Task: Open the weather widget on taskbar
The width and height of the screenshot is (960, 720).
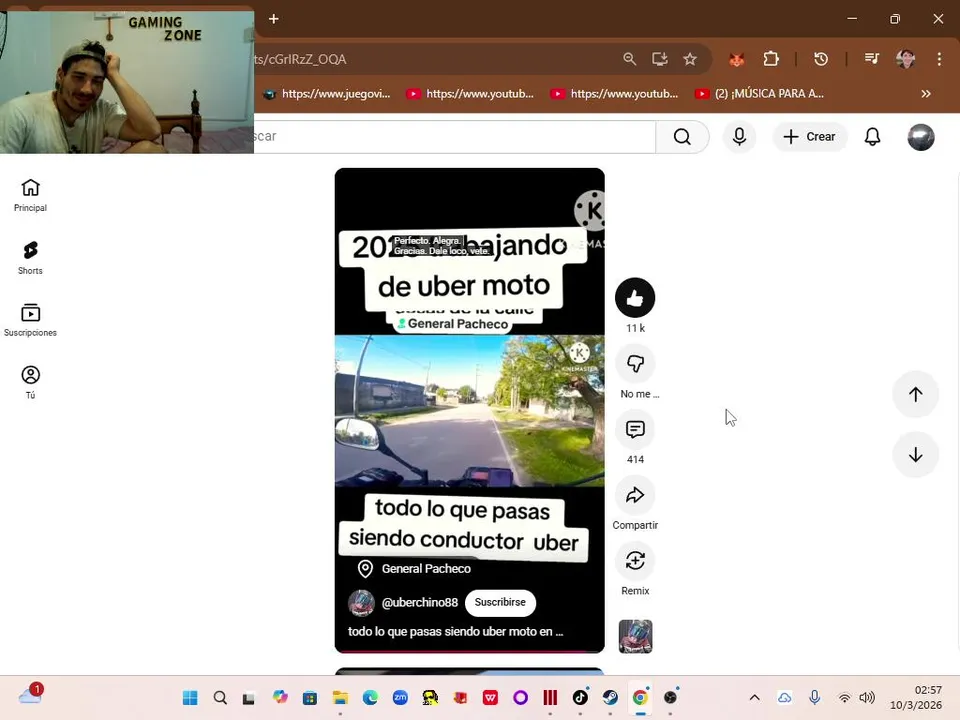Action: coord(31,695)
